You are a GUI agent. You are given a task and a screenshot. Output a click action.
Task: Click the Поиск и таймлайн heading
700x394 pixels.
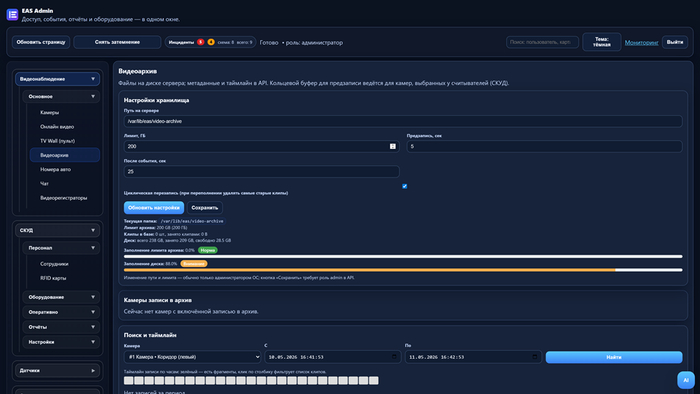click(150, 335)
